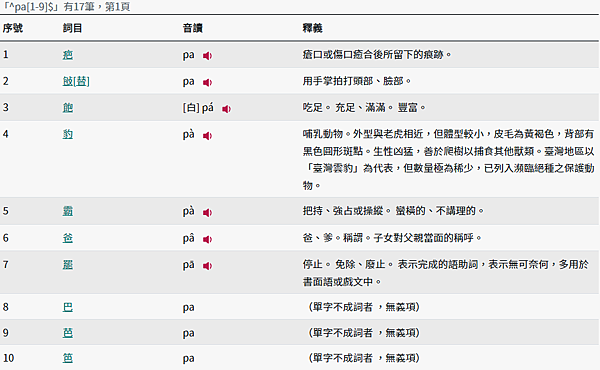Click sequence number 4
Screen dimensions: 600x370
tap(6, 134)
